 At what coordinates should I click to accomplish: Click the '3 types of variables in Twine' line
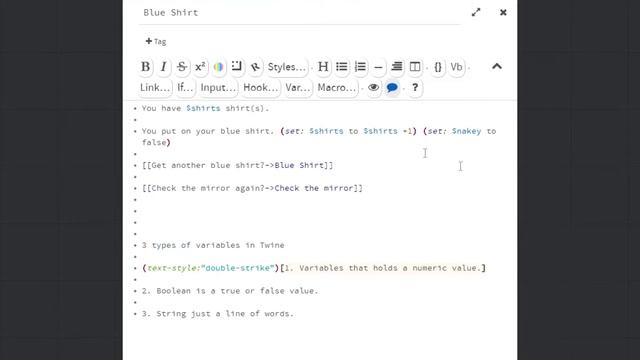point(213,245)
